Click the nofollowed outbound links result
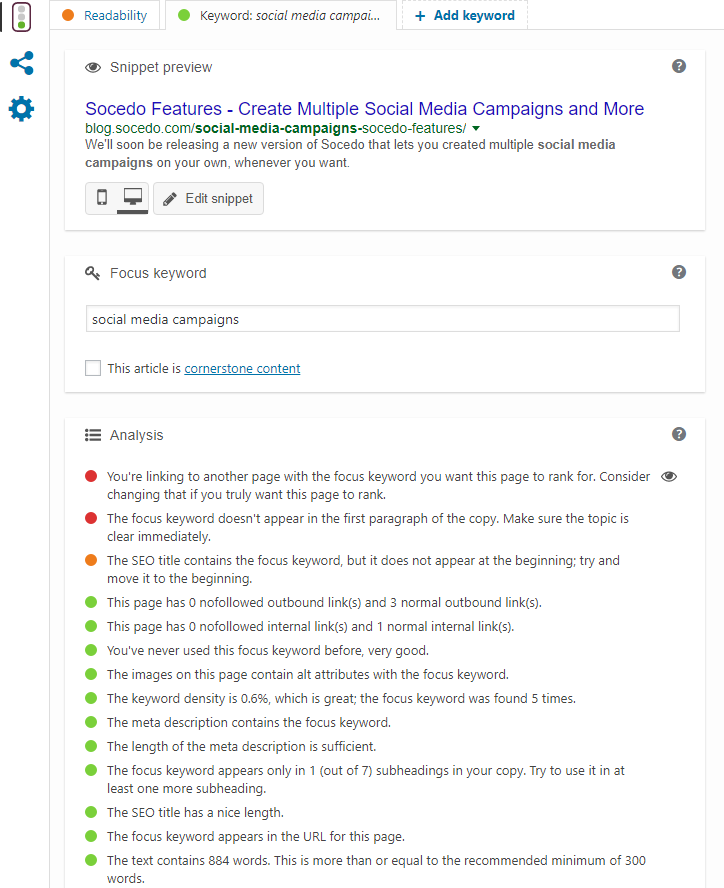 324,603
